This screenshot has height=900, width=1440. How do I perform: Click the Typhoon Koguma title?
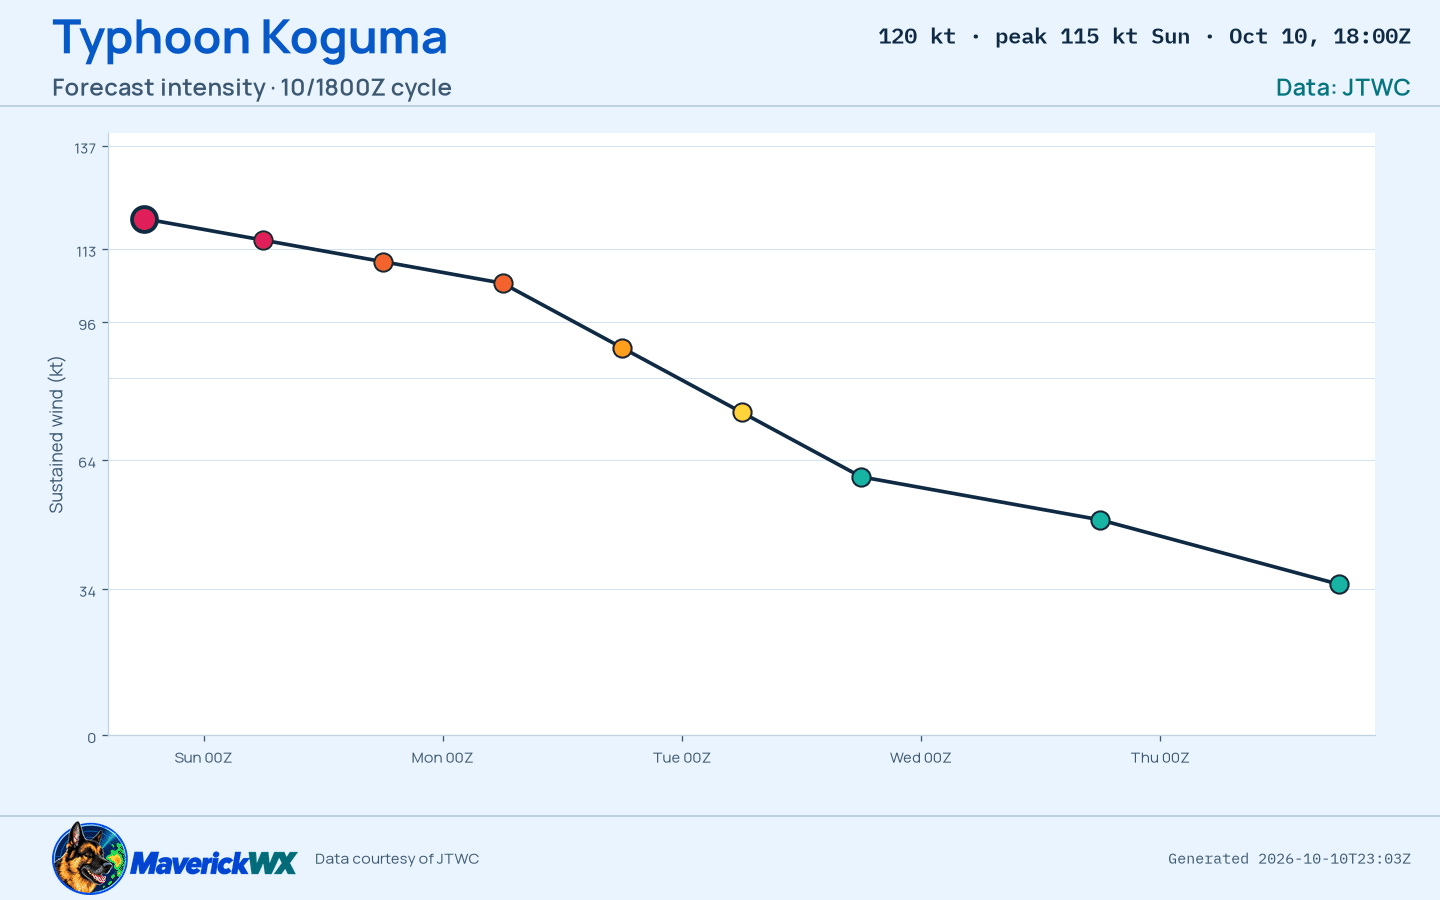[250, 38]
